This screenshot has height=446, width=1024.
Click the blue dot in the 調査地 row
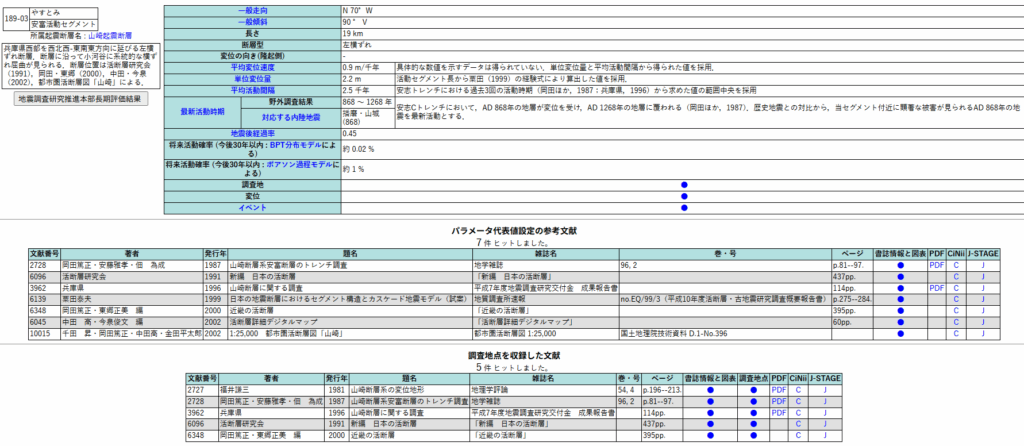click(x=684, y=185)
